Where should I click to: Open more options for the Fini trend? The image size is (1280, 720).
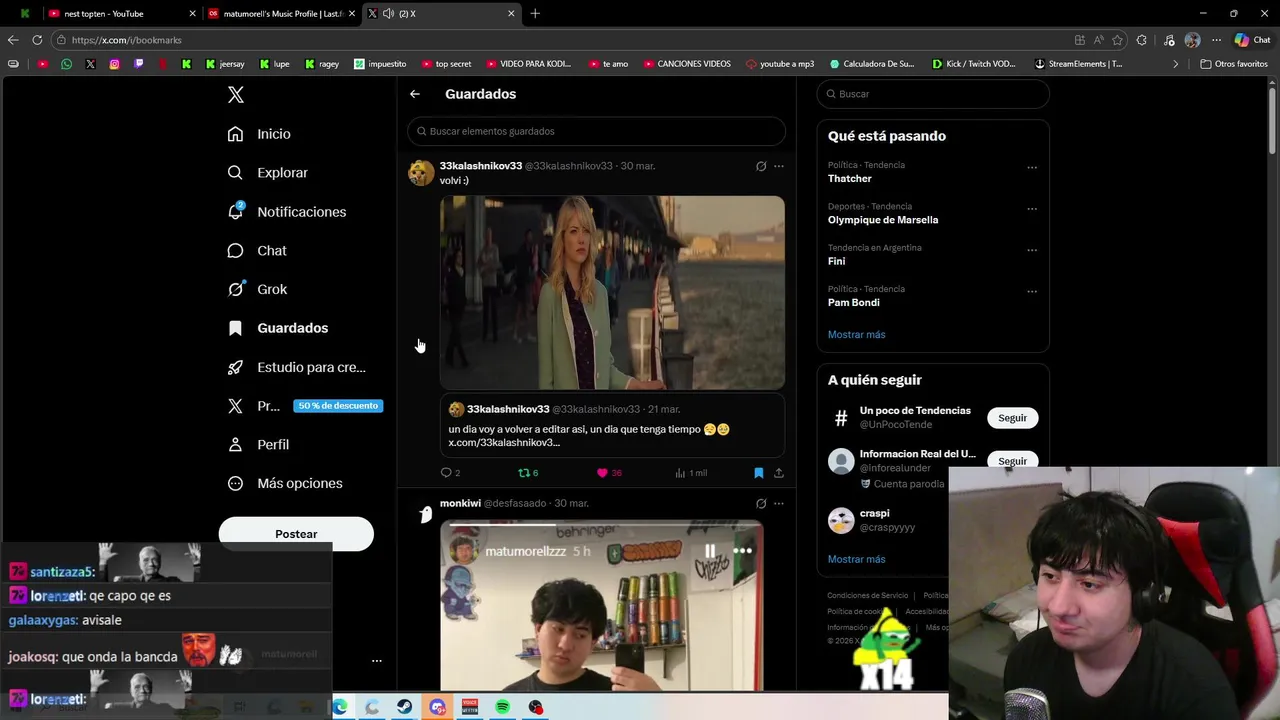click(x=1032, y=250)
